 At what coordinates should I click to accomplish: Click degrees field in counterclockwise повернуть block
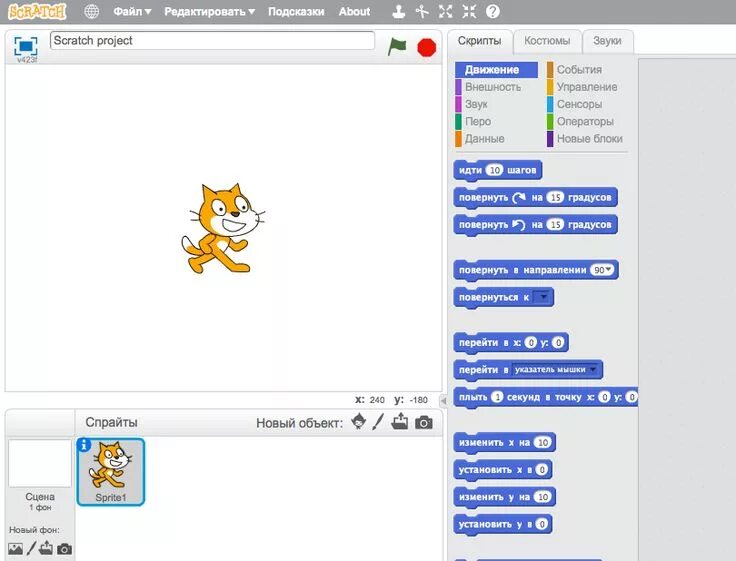pos(555,224)
